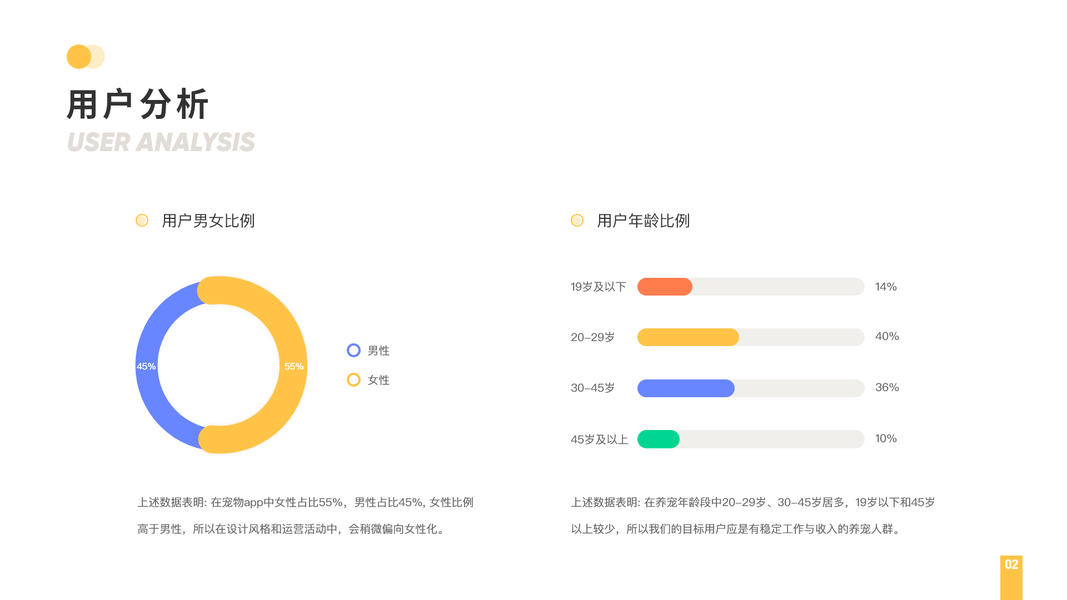Select the yellow 女性 legend ring
Viewport: 1067px width, 600px height.
tap(353, 380)
